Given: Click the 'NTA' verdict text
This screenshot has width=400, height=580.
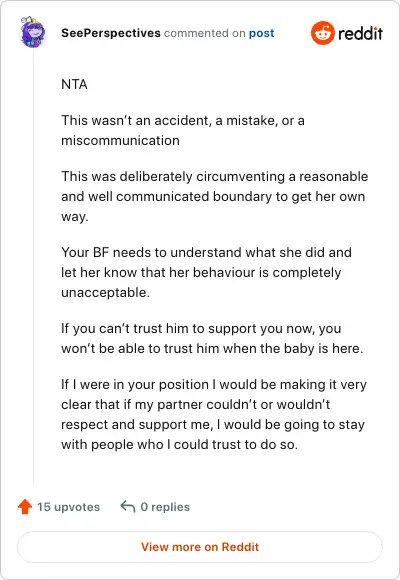Looking at the screenshot, I should pyautogui.click(x=74, y=84).
